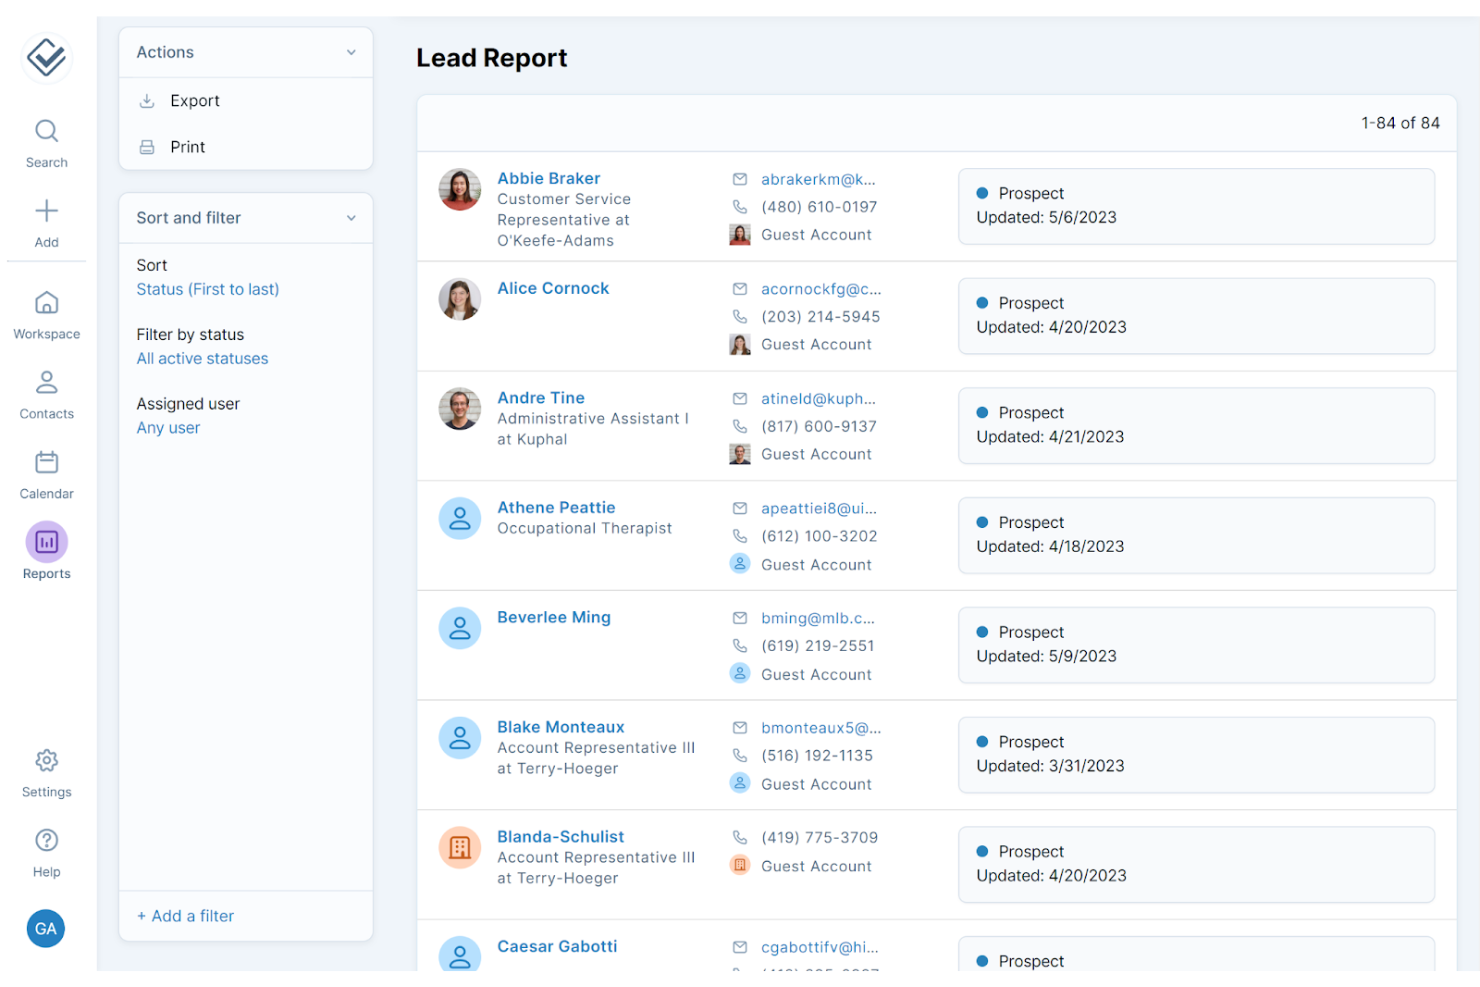Change assigned user by clicking Any user
1480x987 pixels.
click(x=168, y=427)
